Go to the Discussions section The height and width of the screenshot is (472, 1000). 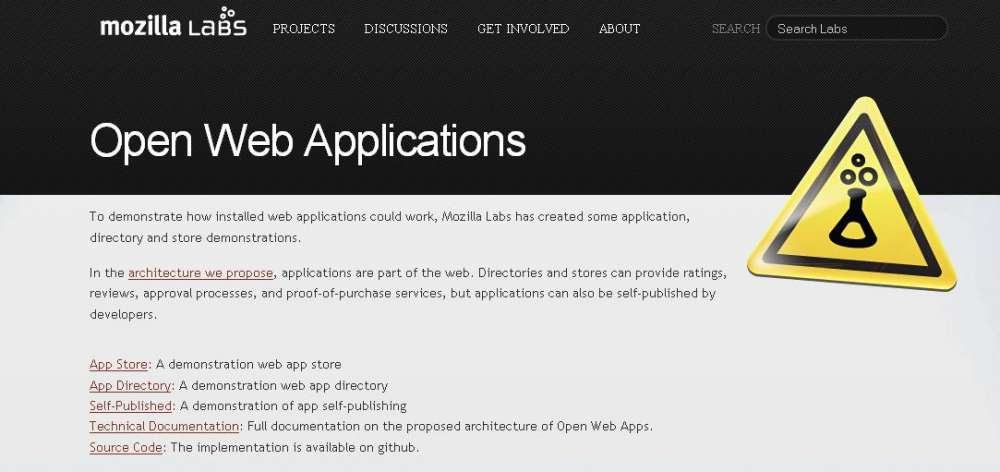coord(406,29)
